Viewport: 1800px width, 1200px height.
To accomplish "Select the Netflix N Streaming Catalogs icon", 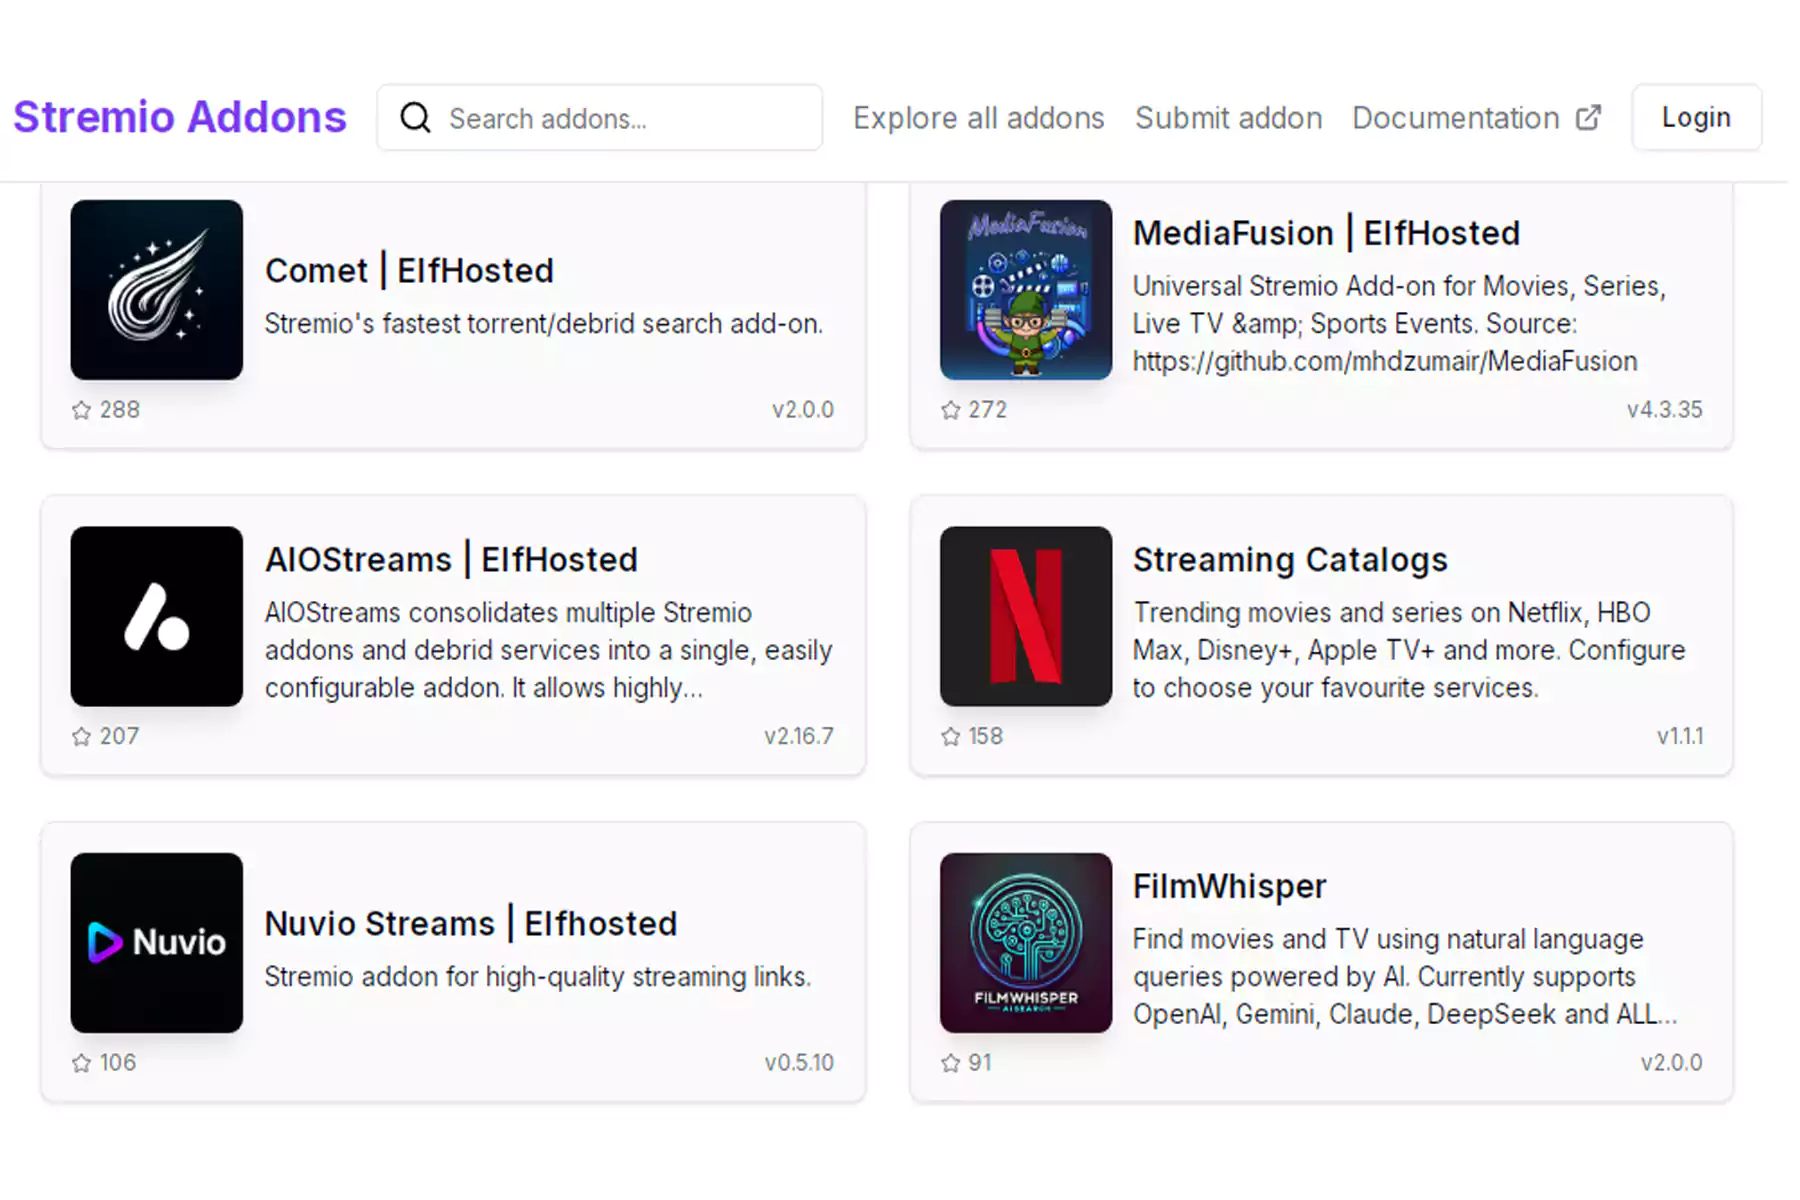I will 1025,616.
